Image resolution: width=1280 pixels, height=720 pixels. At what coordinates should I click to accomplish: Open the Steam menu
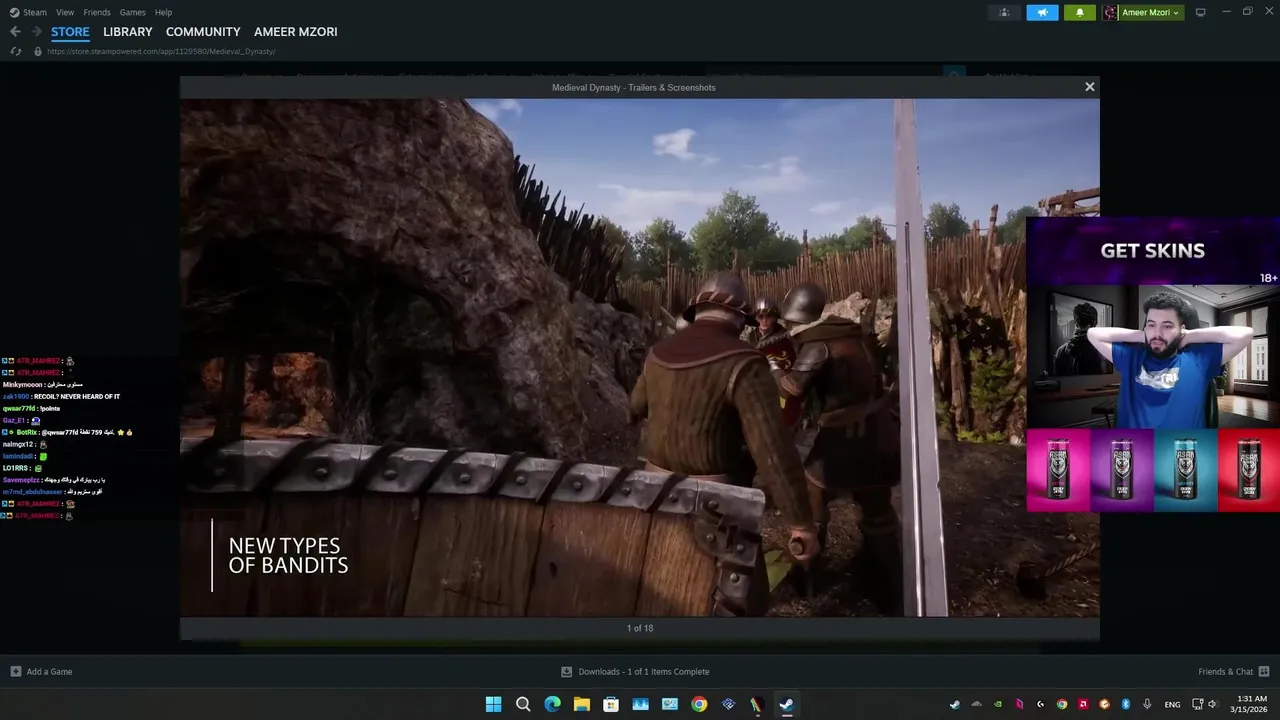pos(28,12)
